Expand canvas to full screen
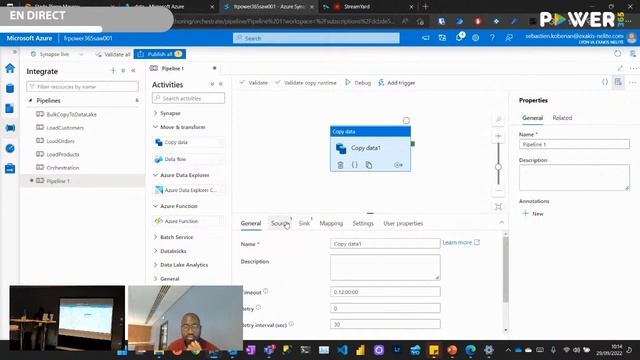 (620, 68)
